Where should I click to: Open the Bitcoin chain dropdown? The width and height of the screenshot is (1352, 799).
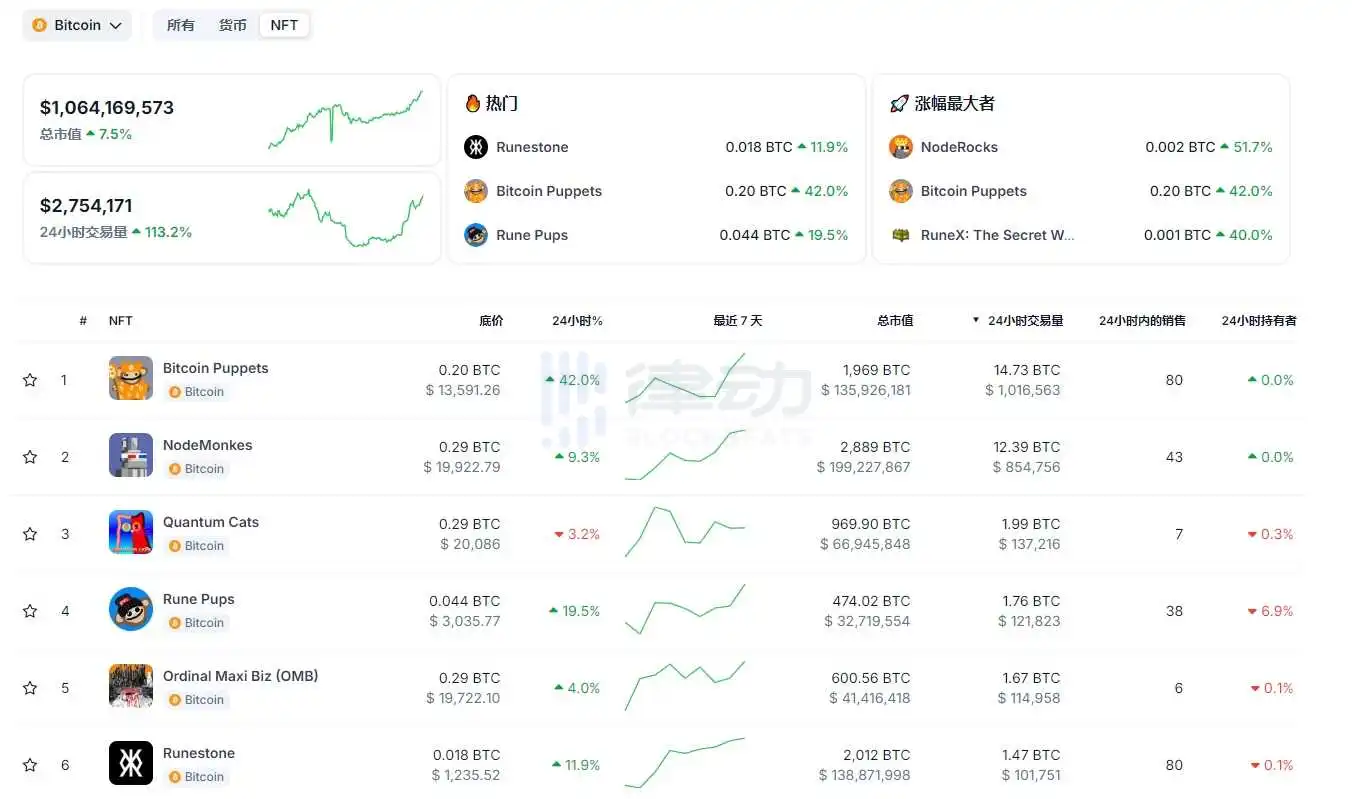point(77,25)
